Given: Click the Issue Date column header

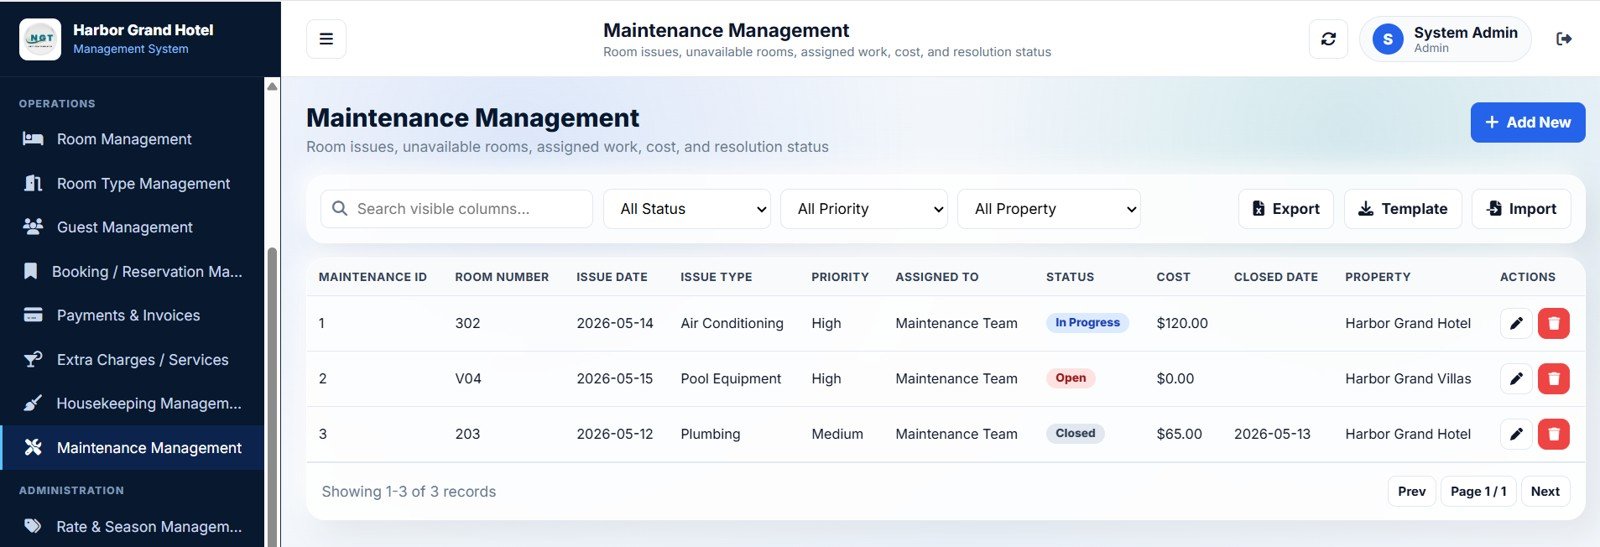Looking at the screenshot, I should click(x=612, y=277).
